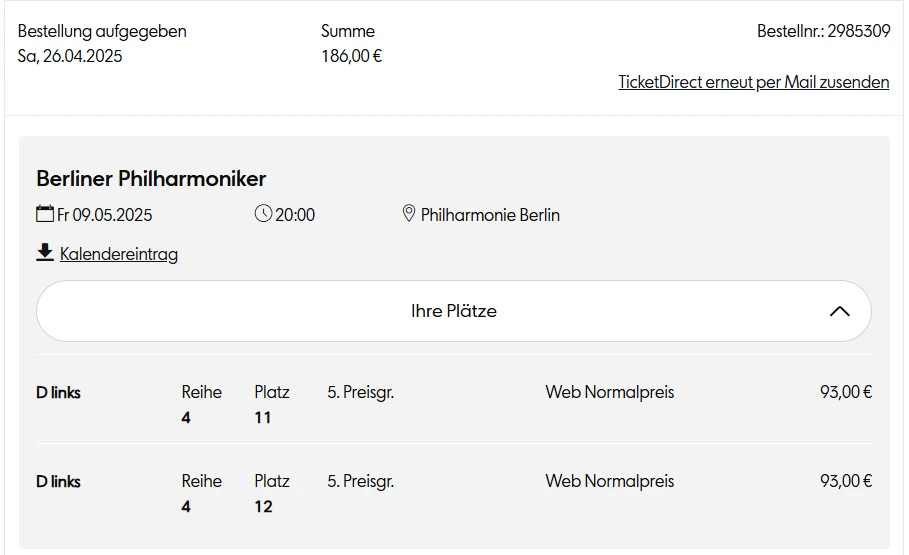Click the 20:00 start time
Image resolution: width=909 pixels, height=555 pixels.
pos(295,215)
